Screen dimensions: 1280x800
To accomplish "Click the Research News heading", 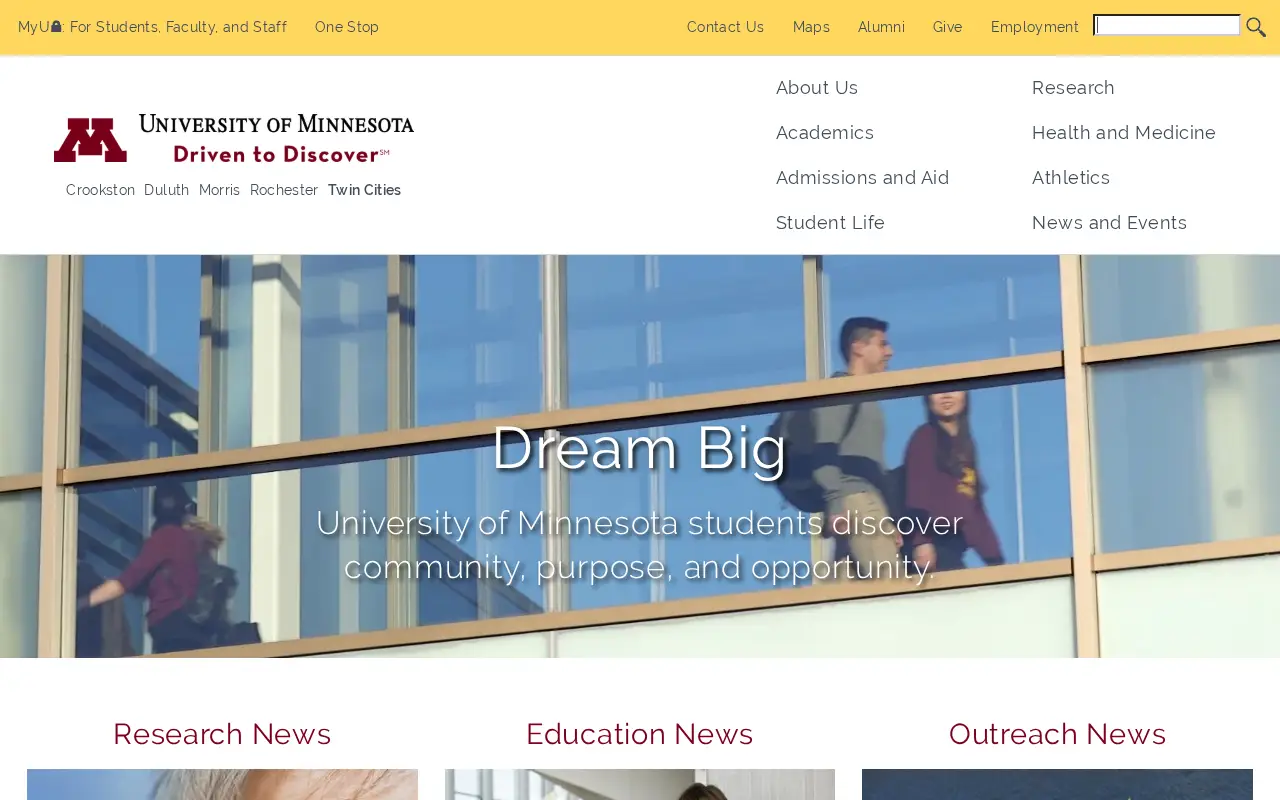I will pyautogui.click(x=222, y=734).
